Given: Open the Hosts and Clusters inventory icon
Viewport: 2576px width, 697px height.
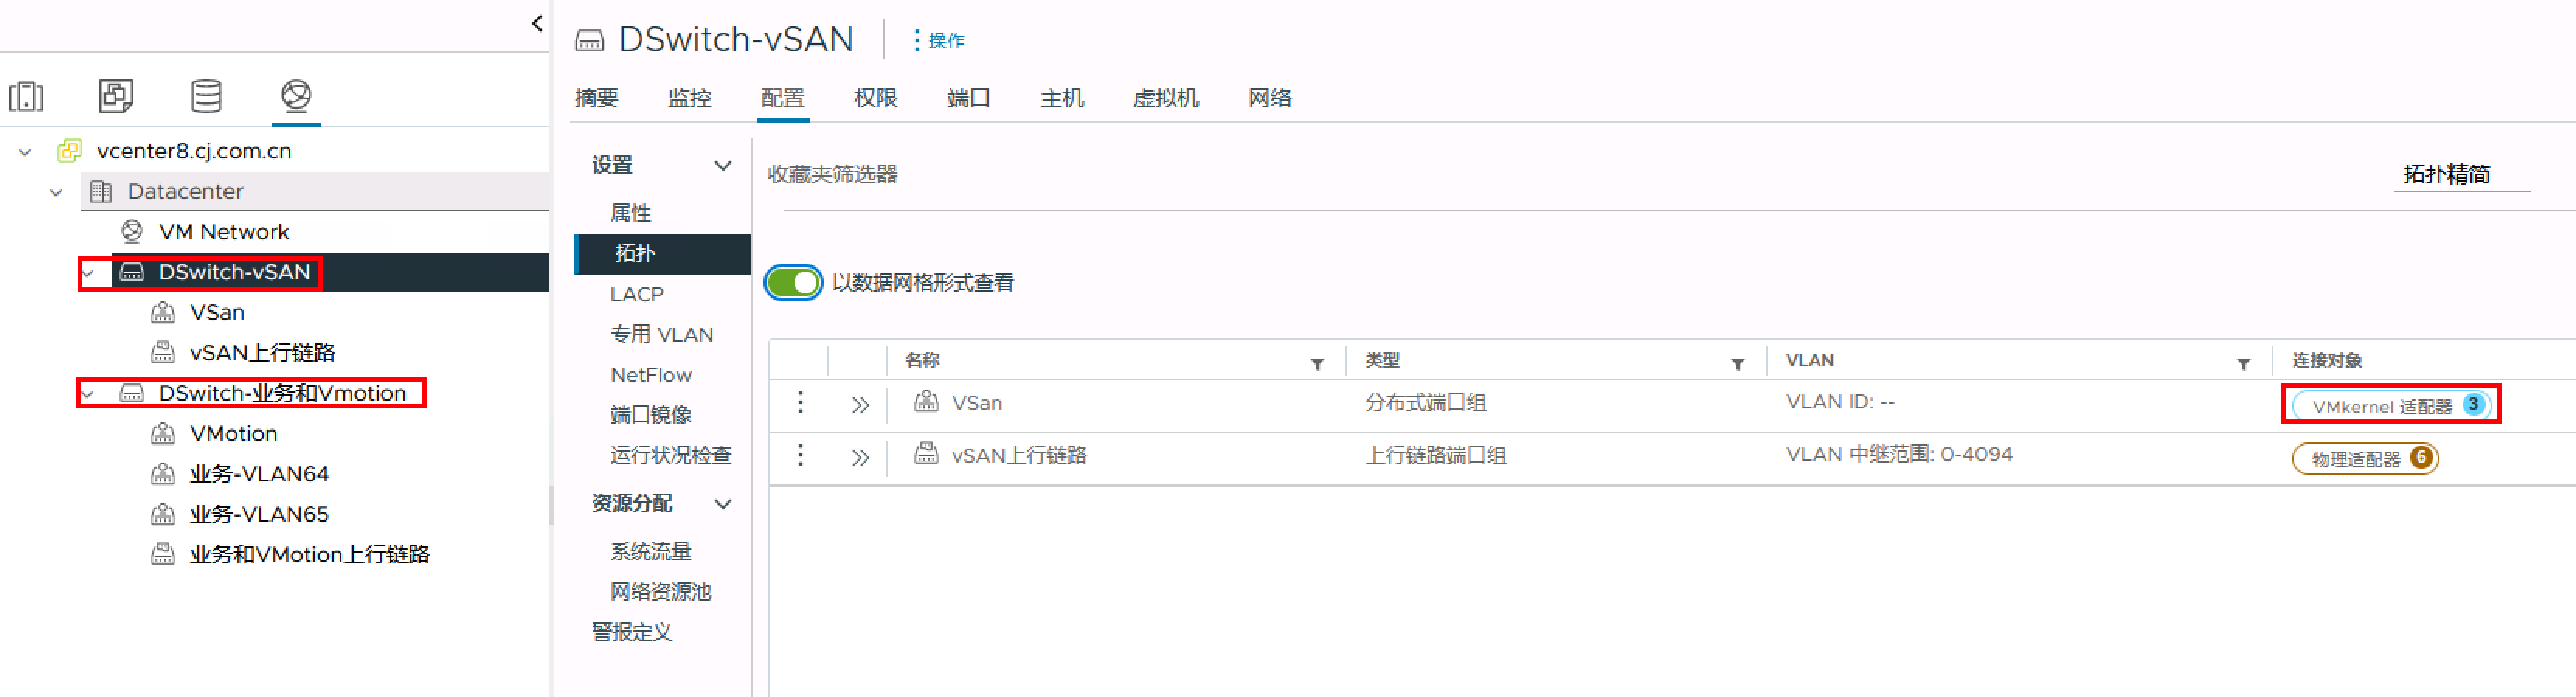Looking at the screenshot, I should tap(27, 96).
